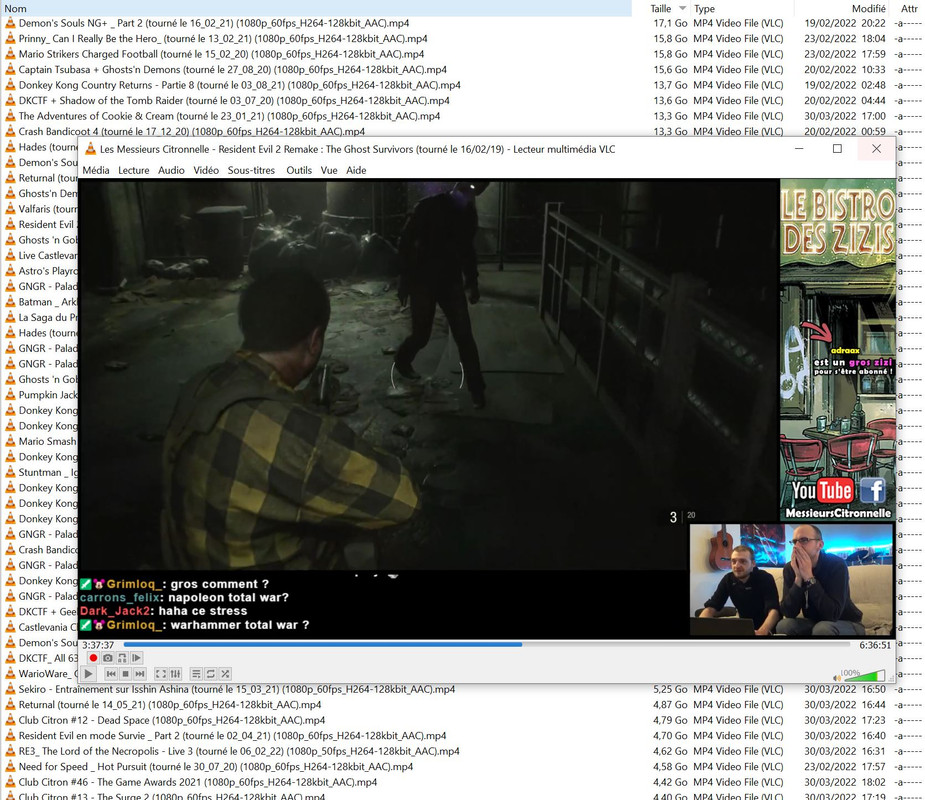Click VLC icon of La Saga du row

(x=10, y=317)
